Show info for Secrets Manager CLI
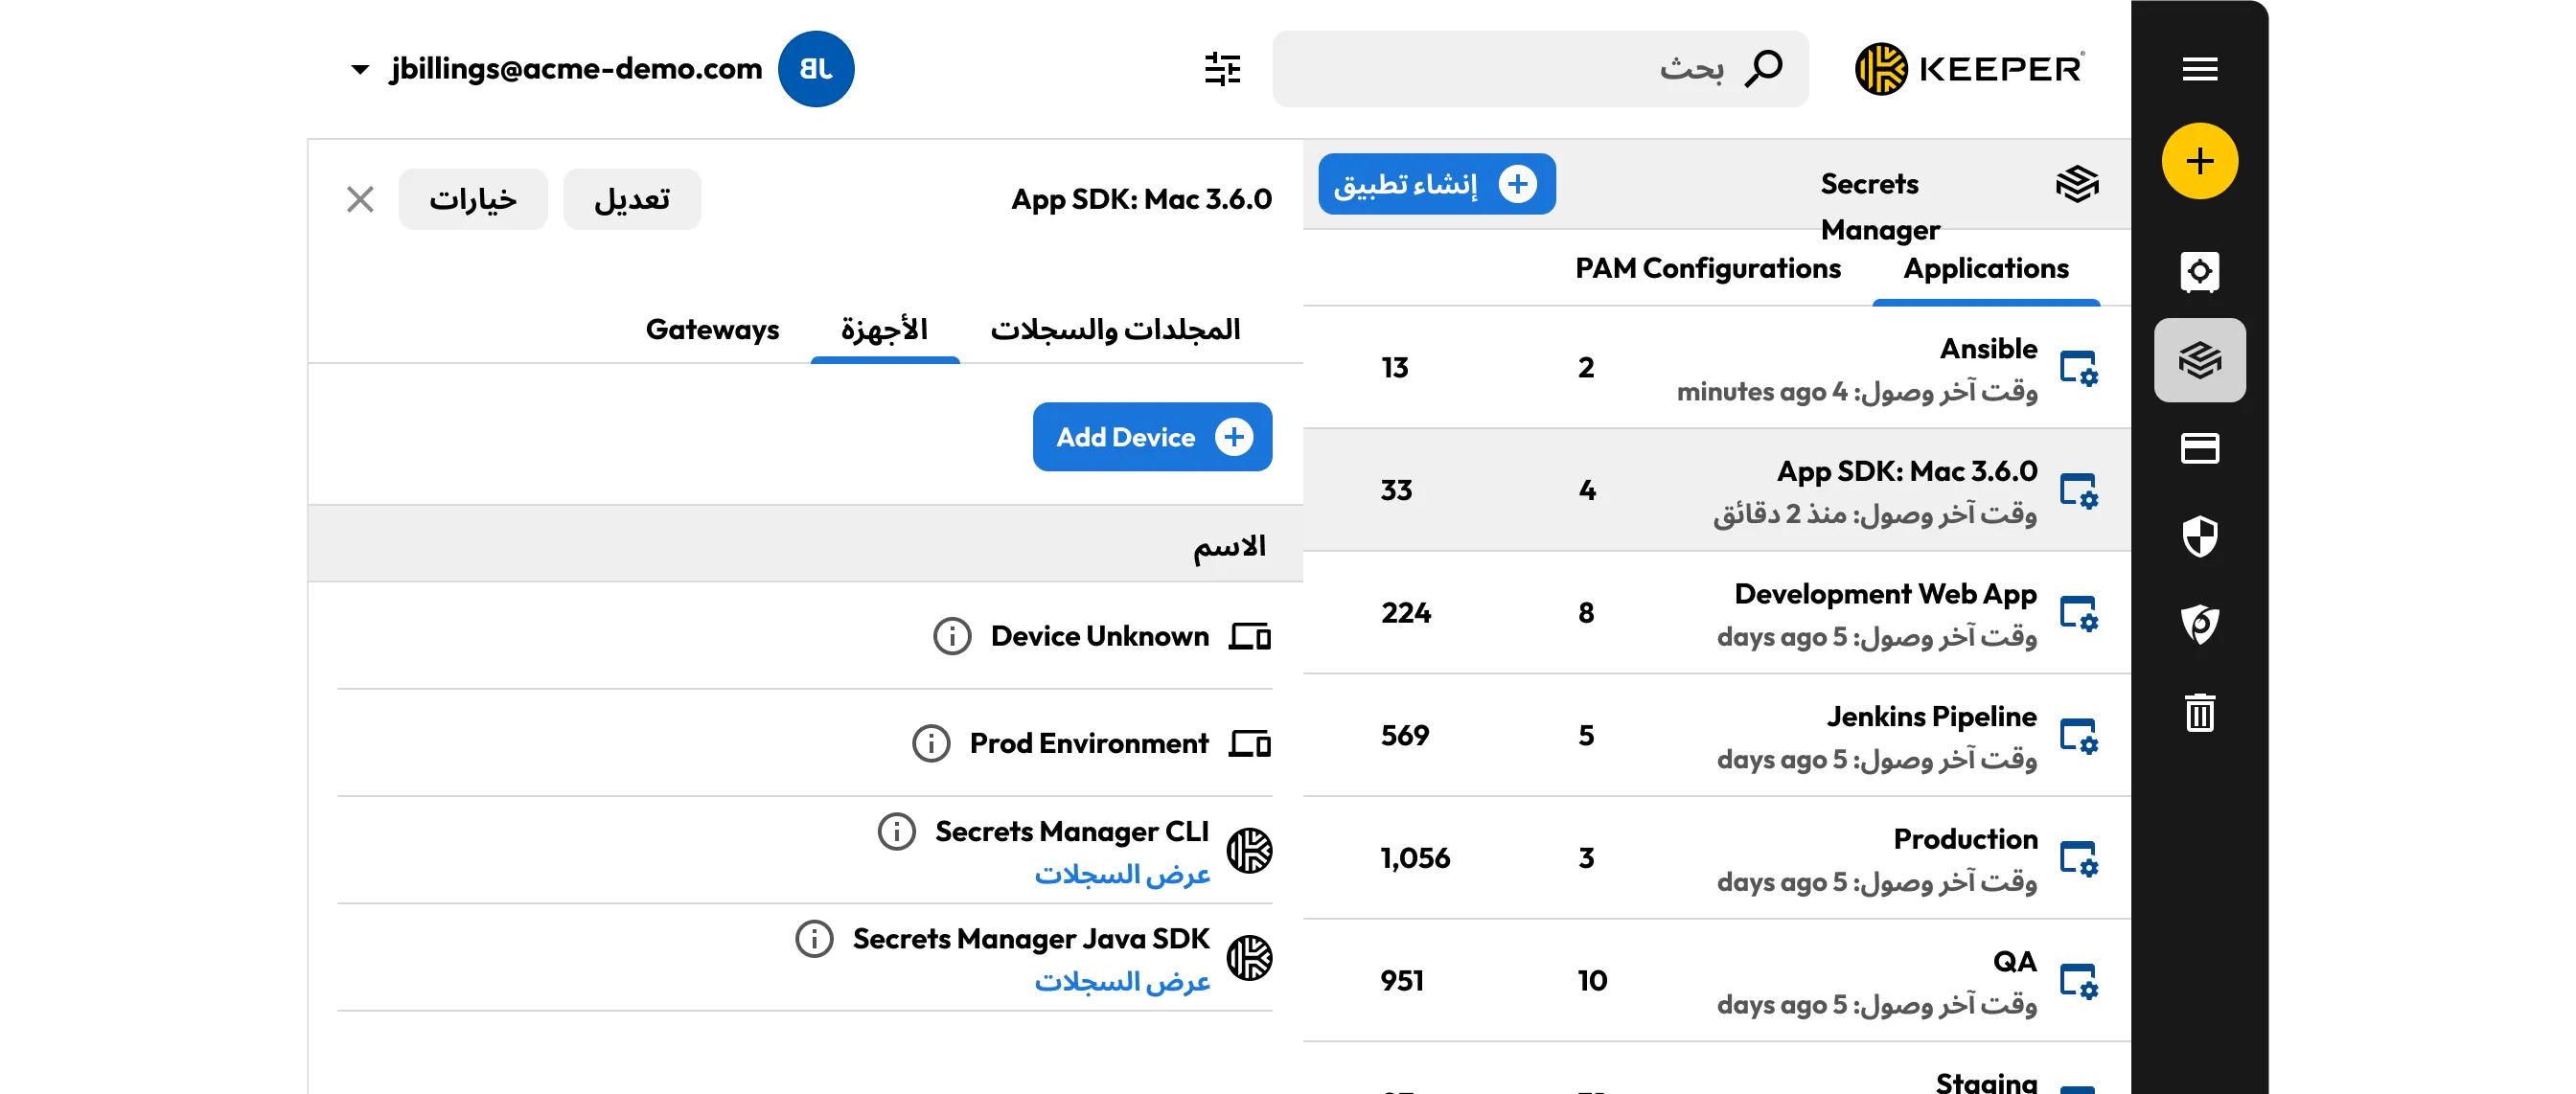 click(896, 831)
